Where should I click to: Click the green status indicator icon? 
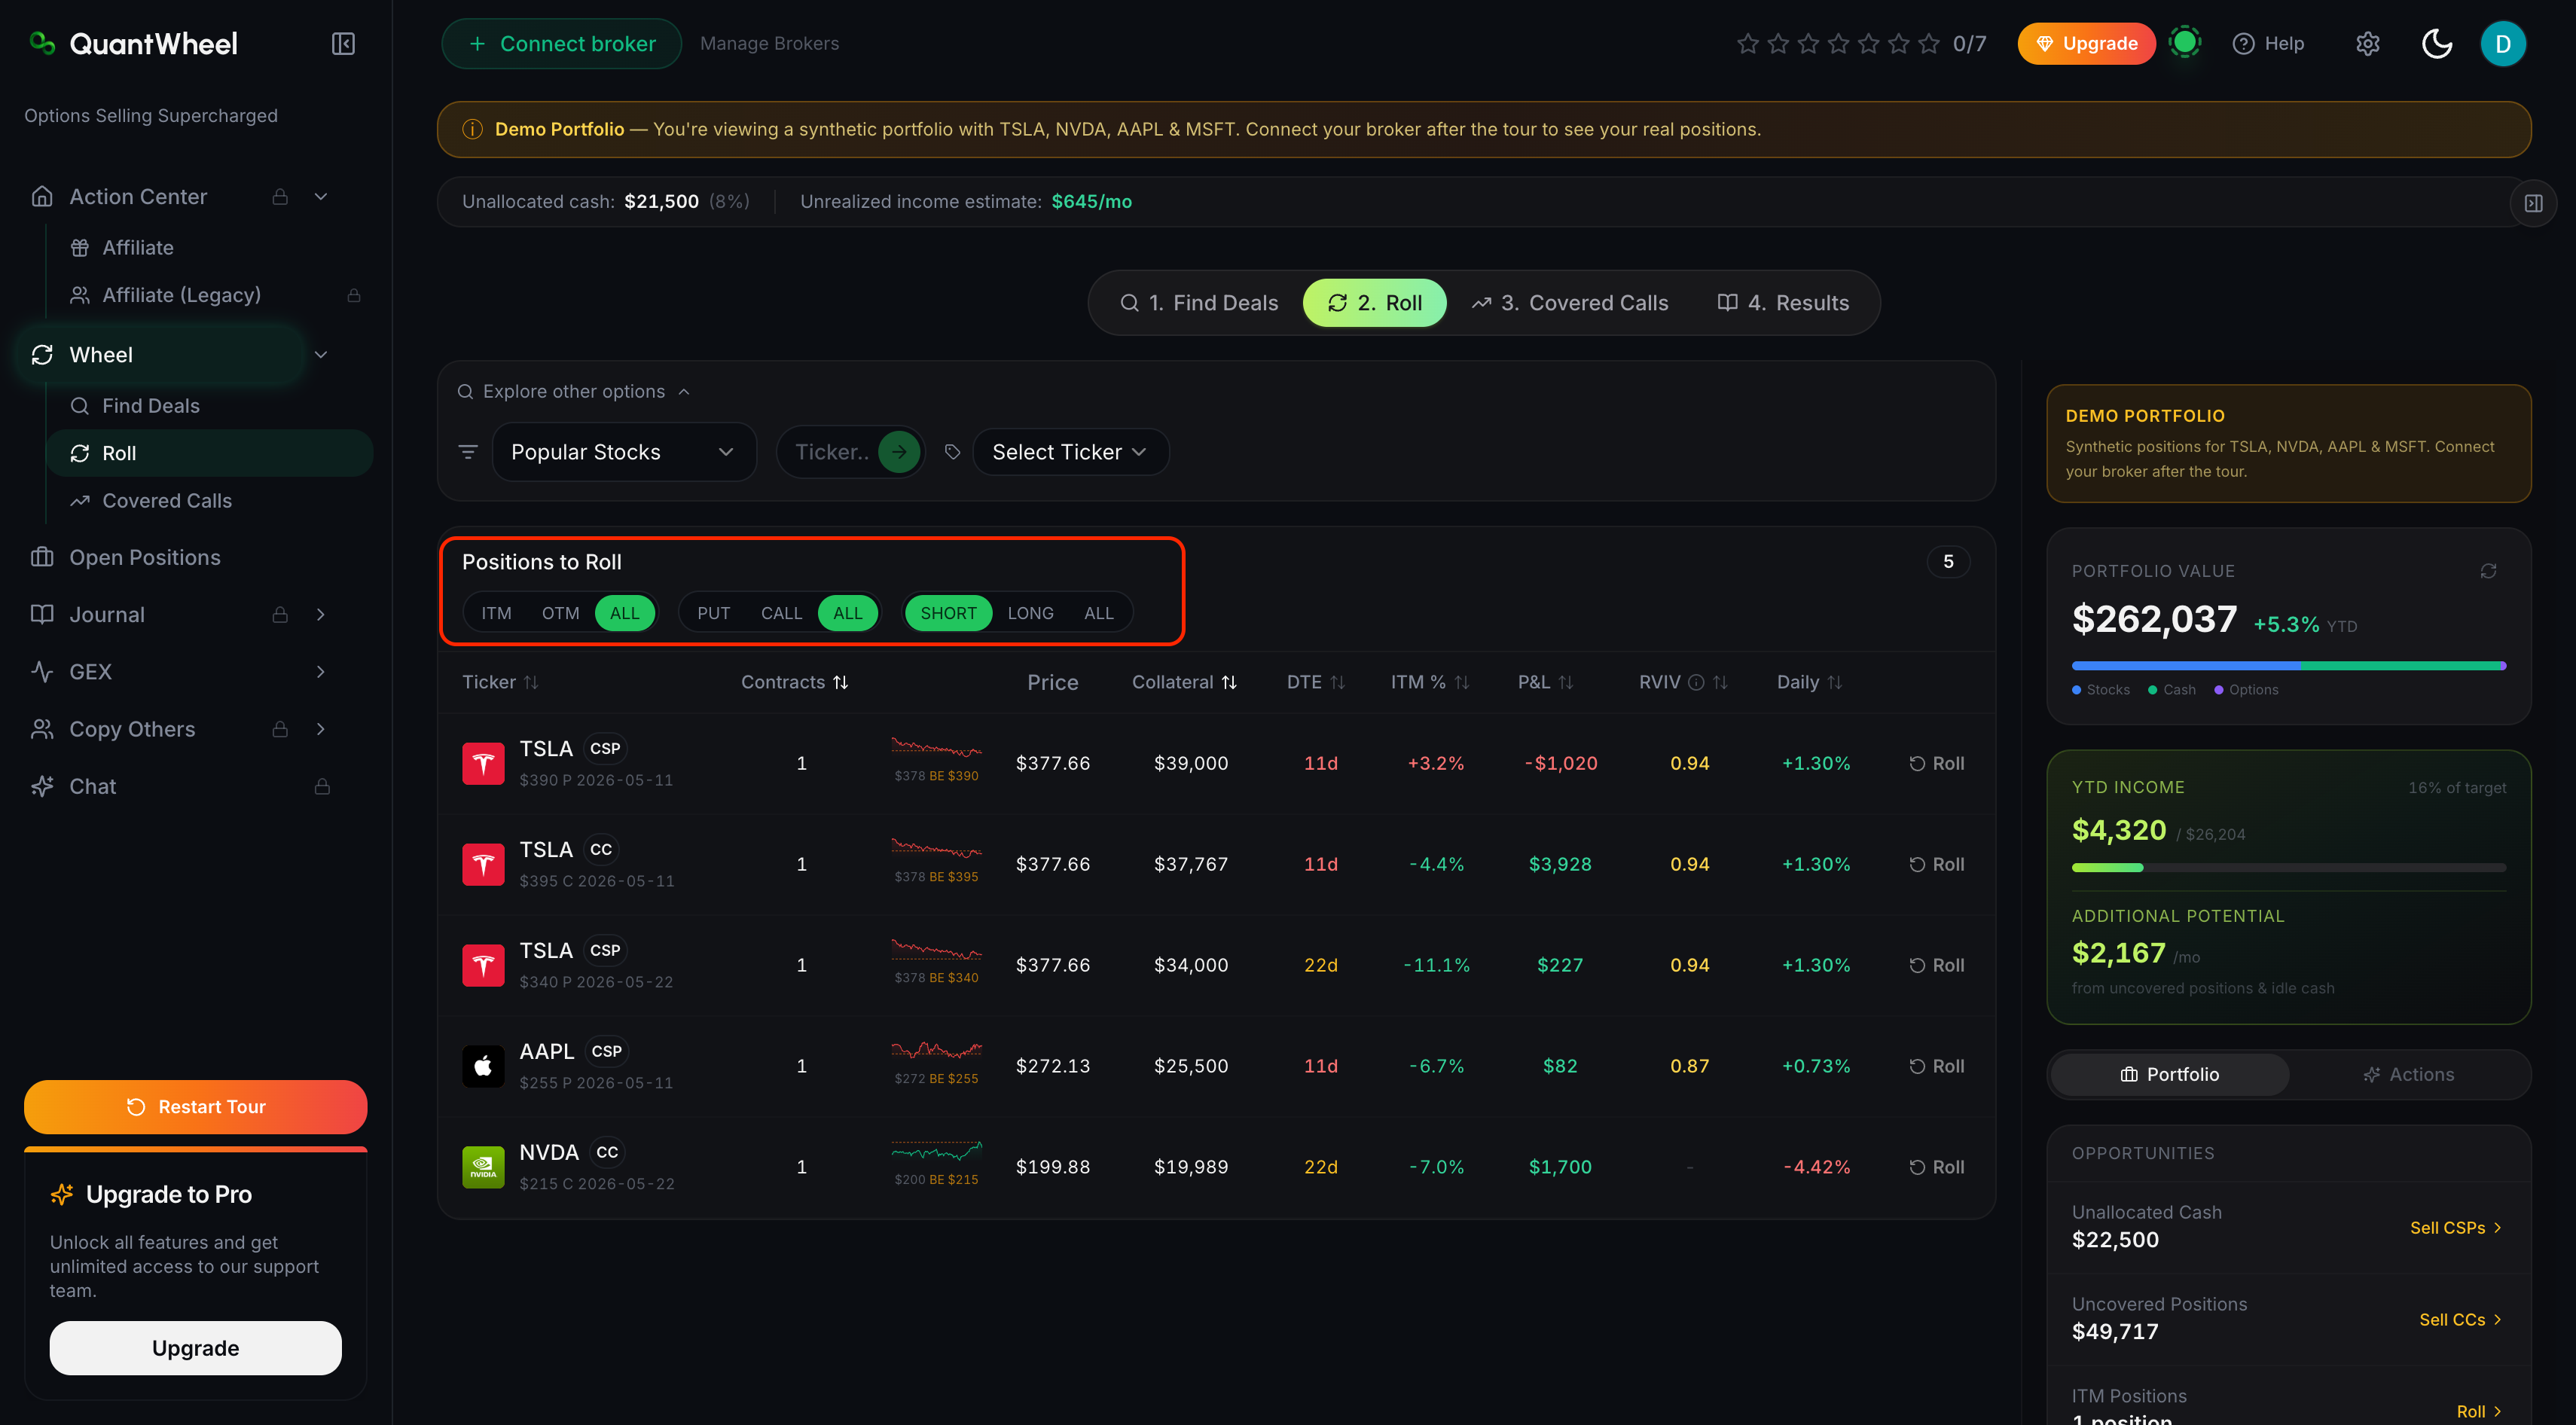pyautogui.click(x=2185, y=43)
